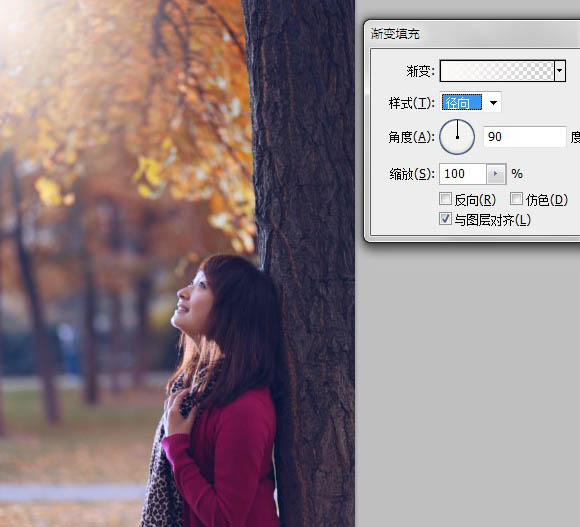The height and width of the screenshot is (527, 580).
Task: Open the scale pop-up slider arrow
Action: coord(496,174)
